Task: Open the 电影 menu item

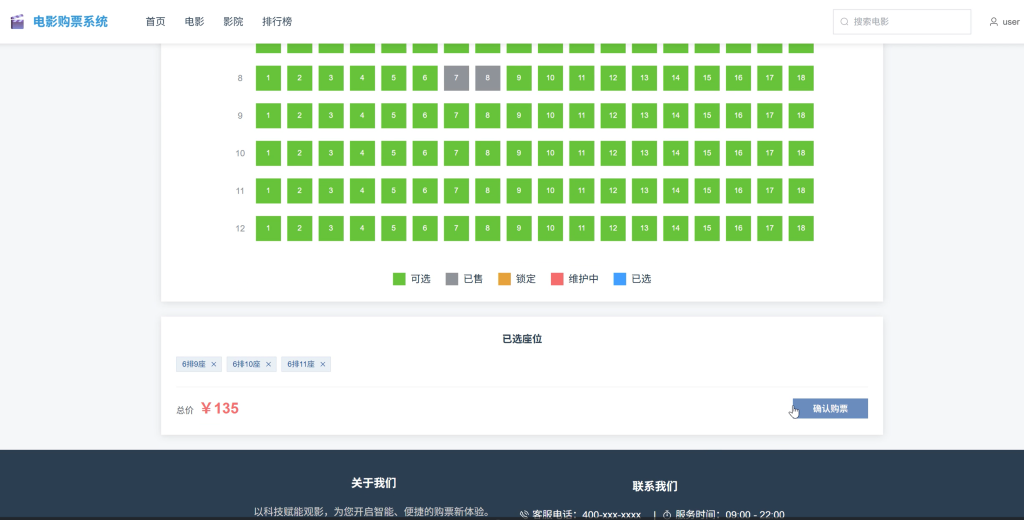Action: (x=195, y=22)
